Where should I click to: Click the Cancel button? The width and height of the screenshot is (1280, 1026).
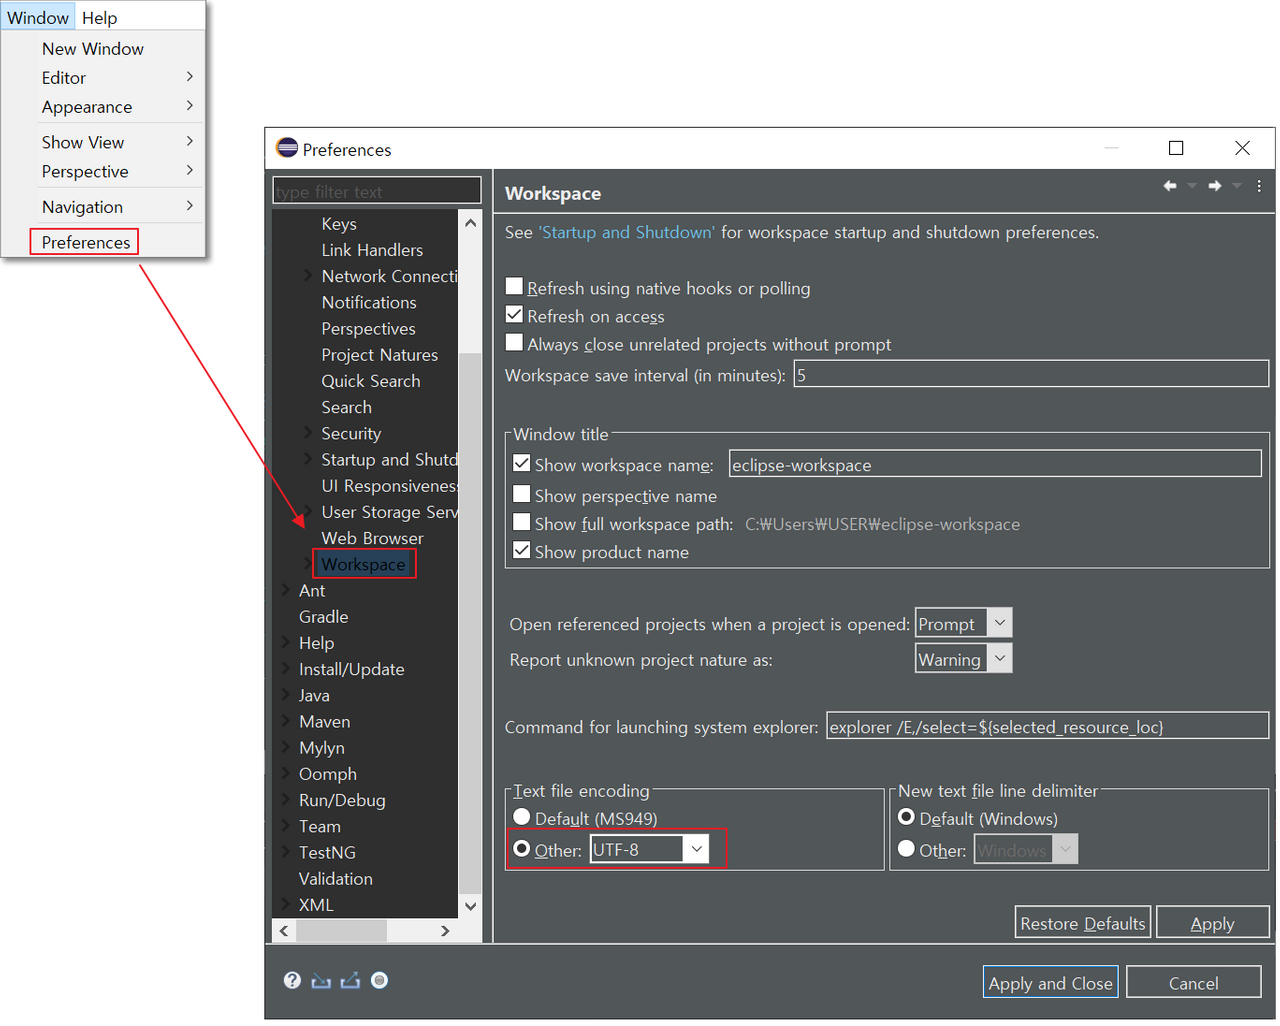1193,982
